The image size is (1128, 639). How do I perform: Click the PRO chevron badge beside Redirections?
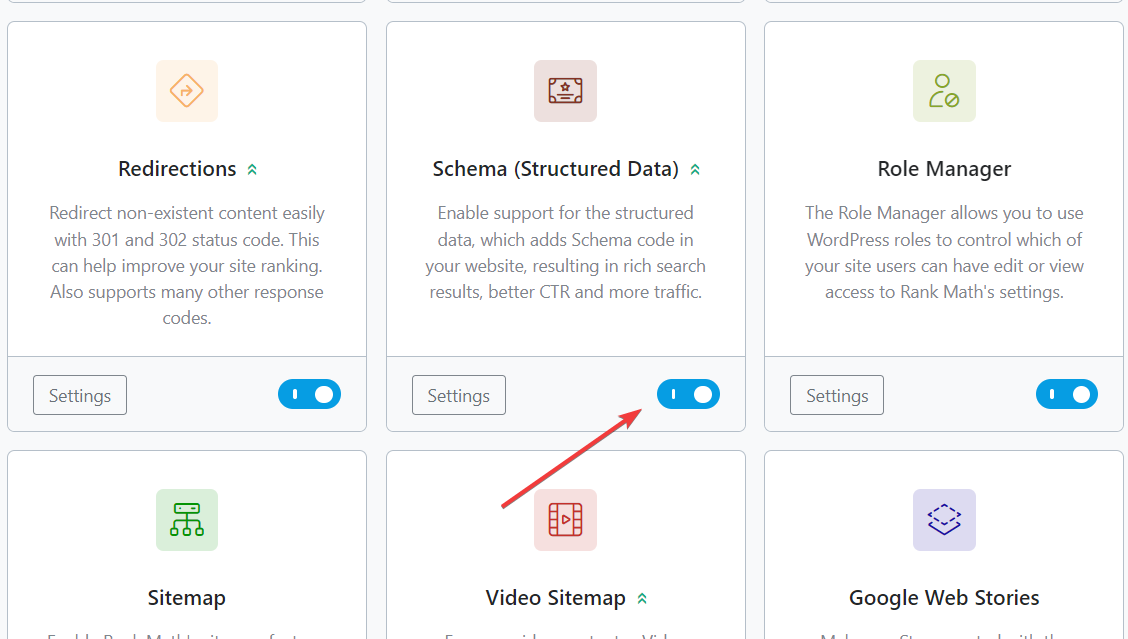252,170
